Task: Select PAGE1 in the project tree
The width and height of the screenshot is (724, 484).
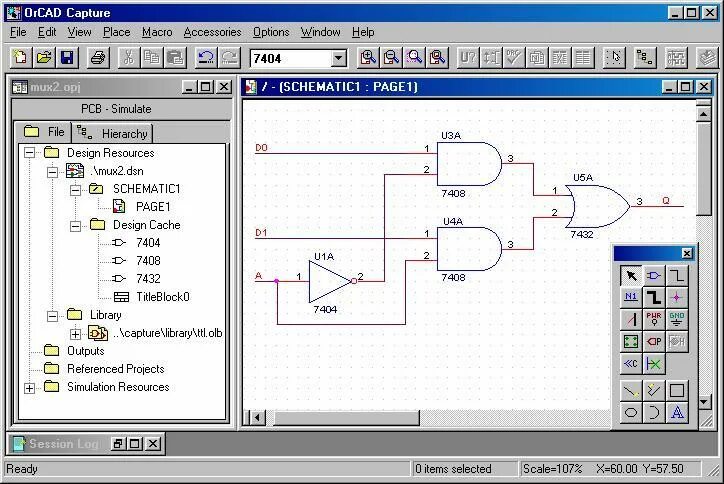Action: [153, 206]
